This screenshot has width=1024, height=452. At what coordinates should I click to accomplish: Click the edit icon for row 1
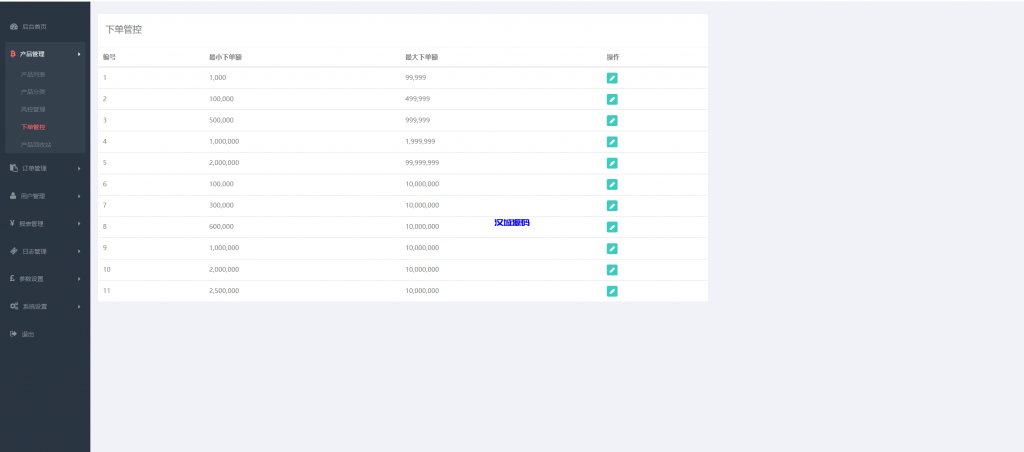(612, 78)
